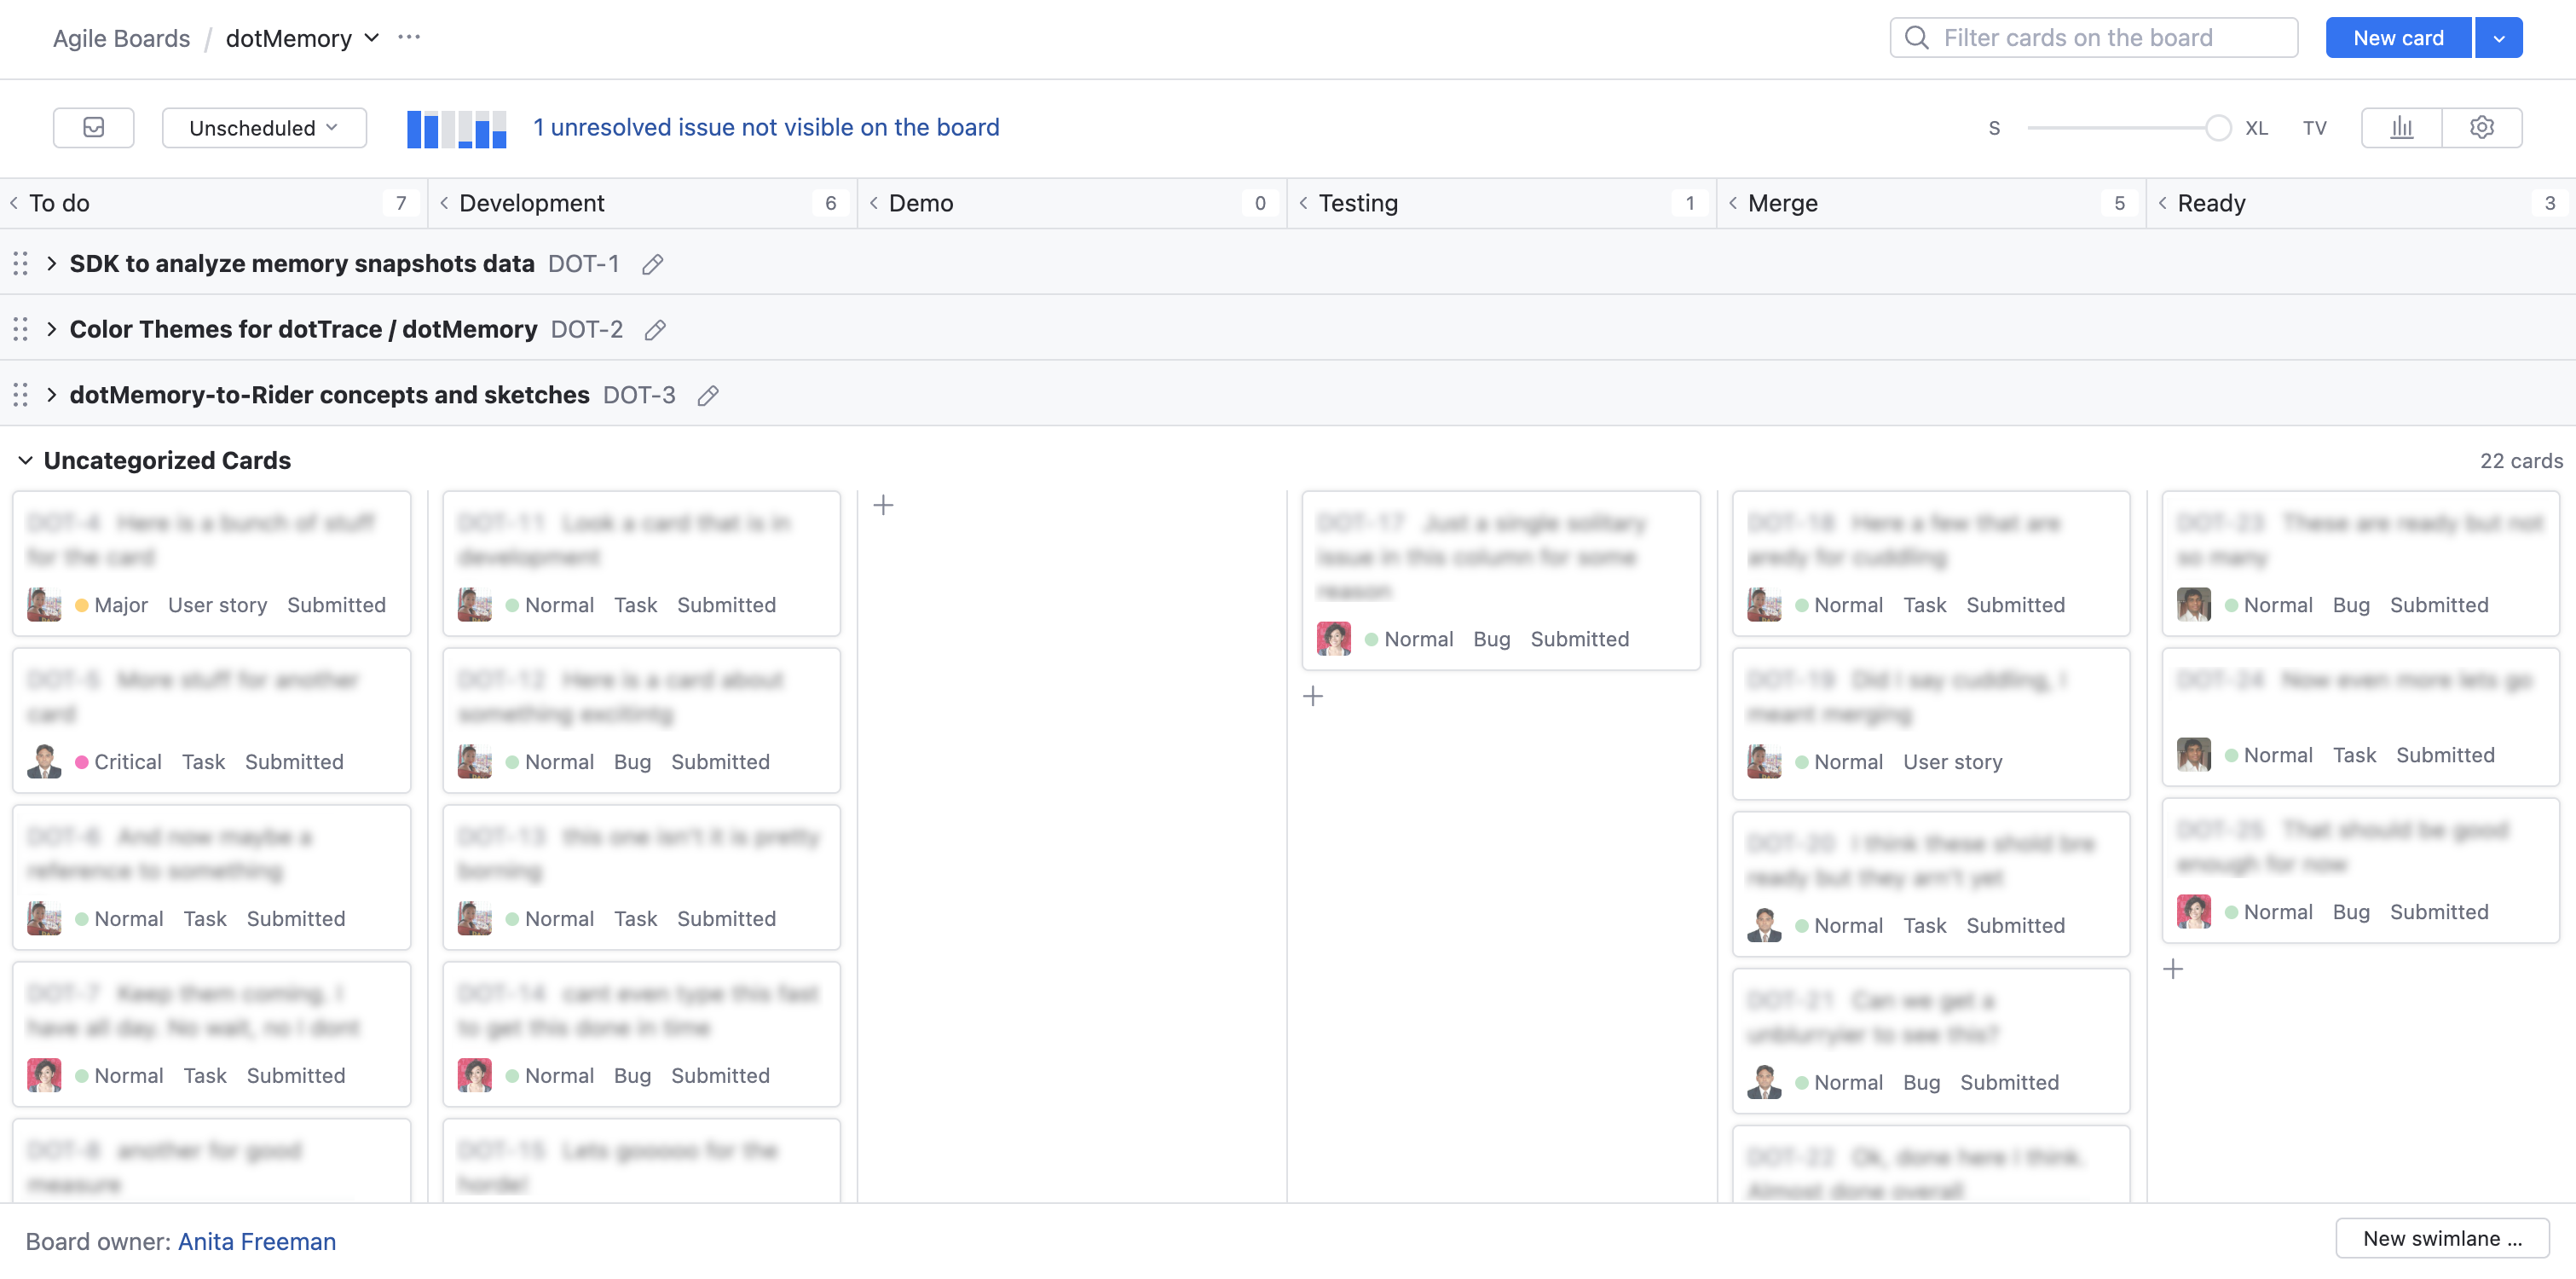Expand the Color Themes swimlane

pyautogui.click(x=51, y=329)
